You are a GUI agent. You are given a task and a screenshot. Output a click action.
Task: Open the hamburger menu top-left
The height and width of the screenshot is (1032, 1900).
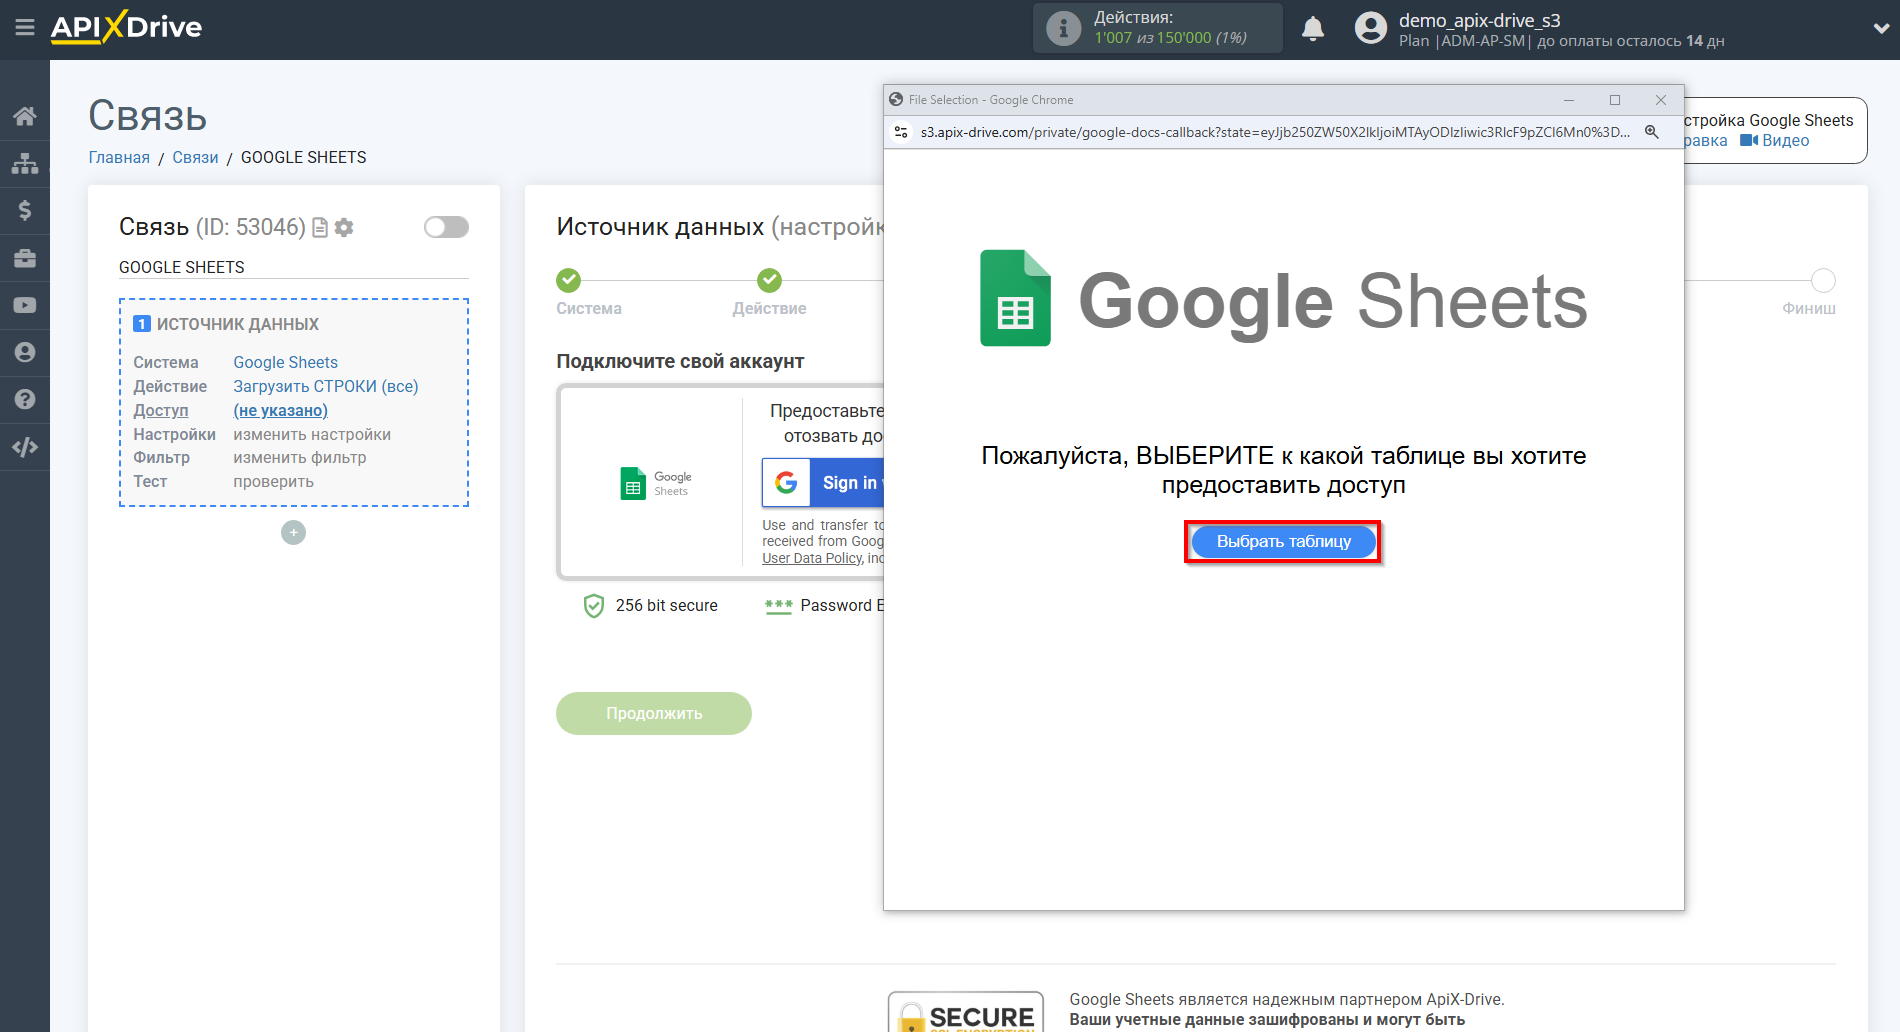(25, 28)
